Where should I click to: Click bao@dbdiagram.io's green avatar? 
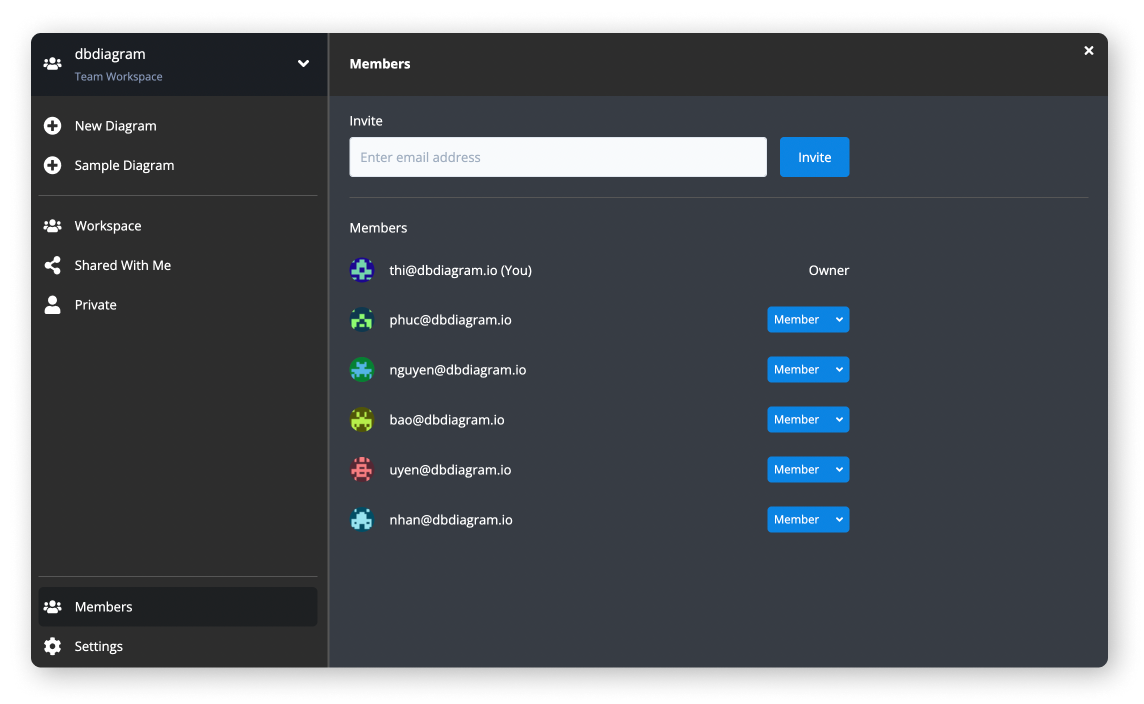(x=361, y=419)
